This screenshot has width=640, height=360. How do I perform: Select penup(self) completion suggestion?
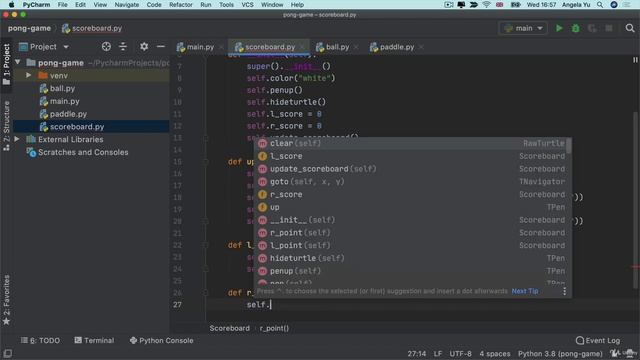412,271
